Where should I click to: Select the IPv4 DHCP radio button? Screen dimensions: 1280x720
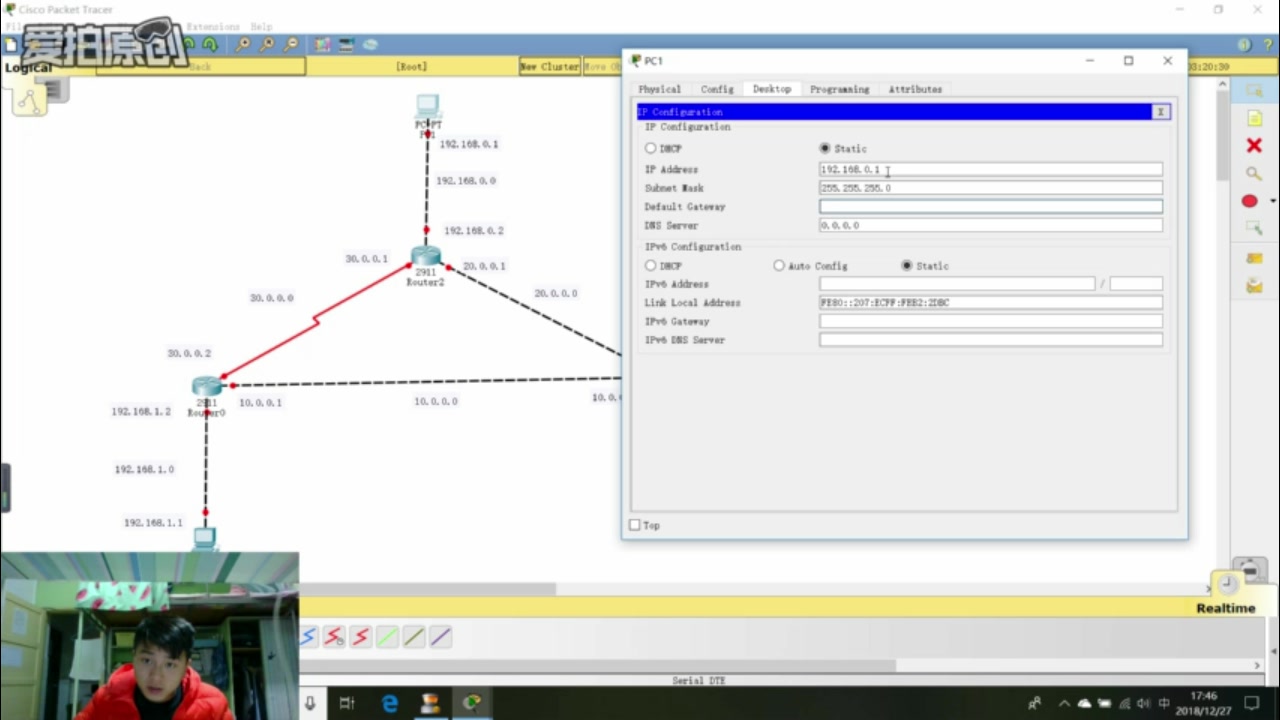(x=651, y=148)
